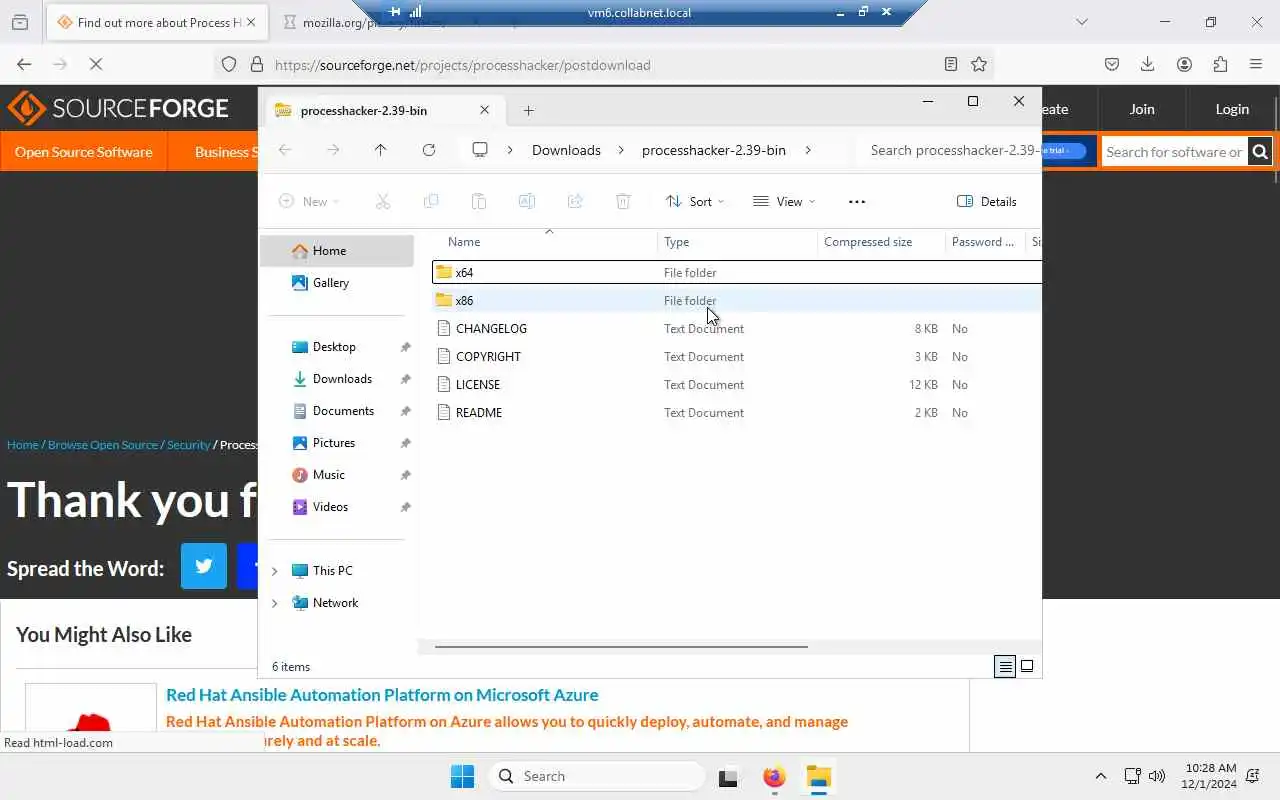Switch to details list view layout
This screenshot has height=800, width=1280.
click(1005, 667)
